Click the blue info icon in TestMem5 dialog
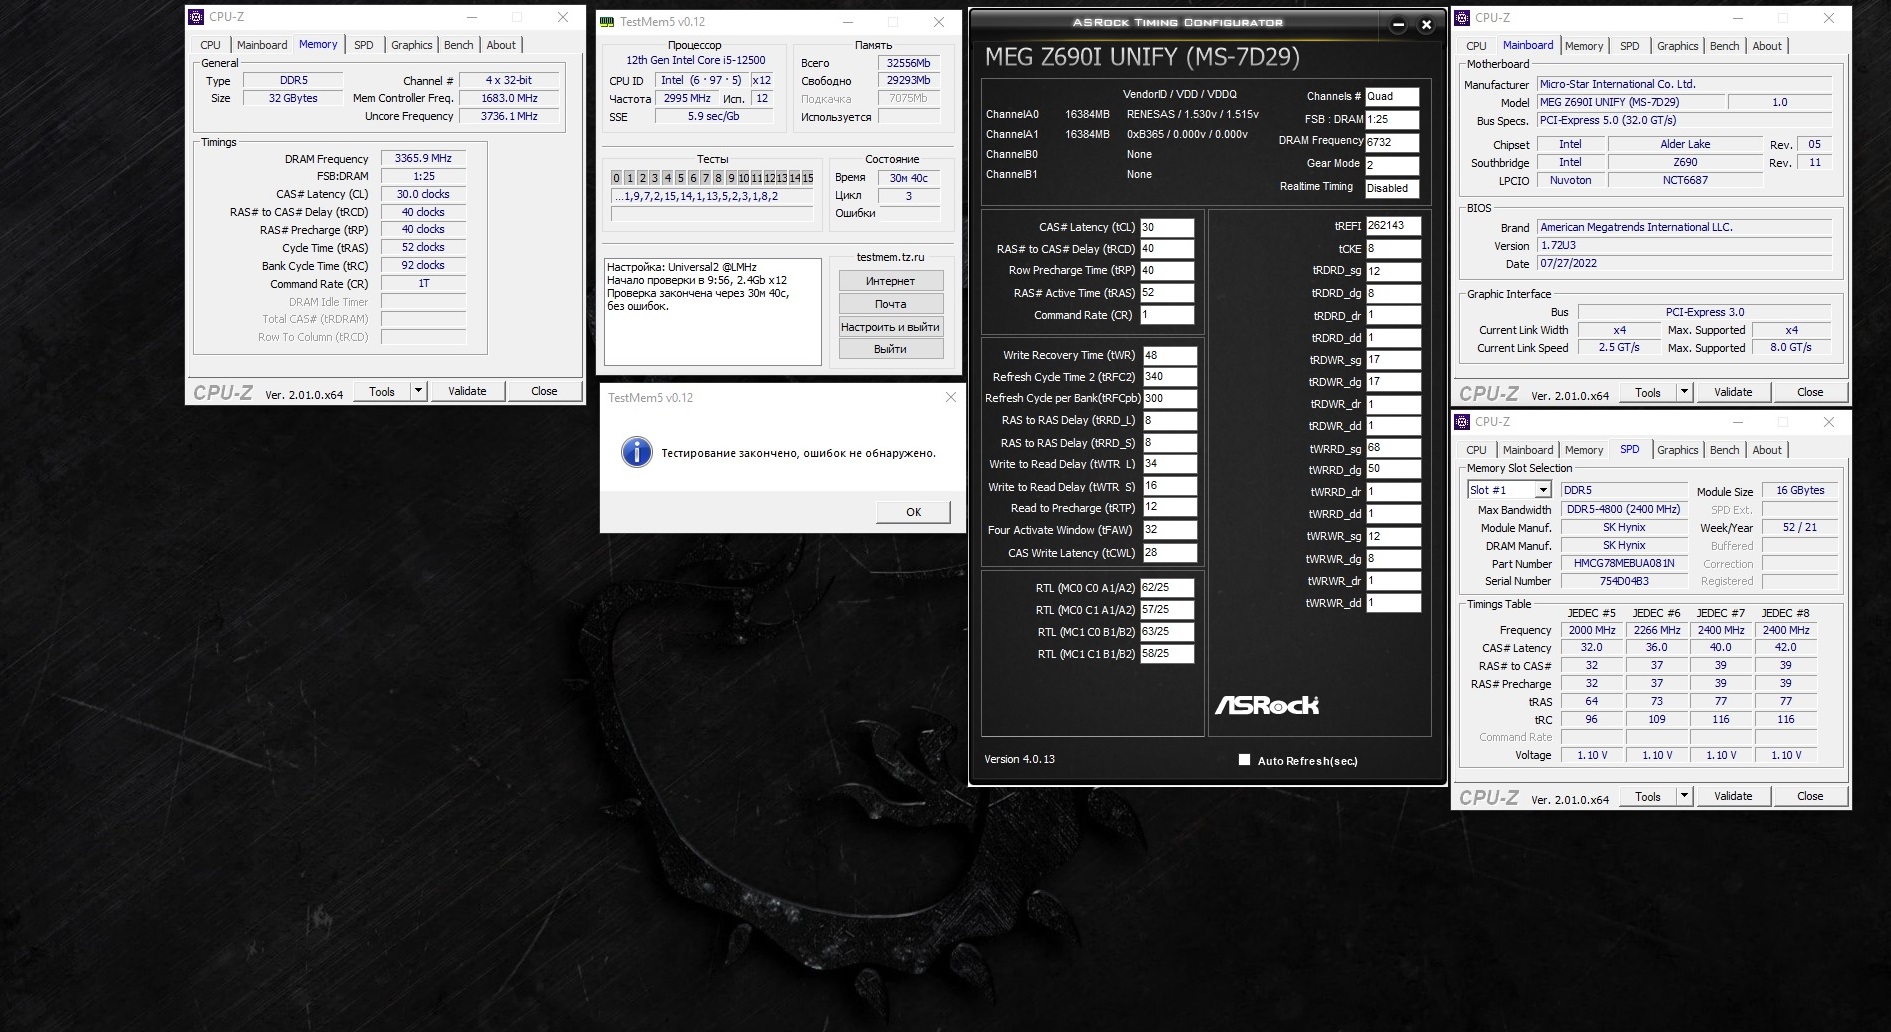 pyautogui.click(x=636, y=452)
